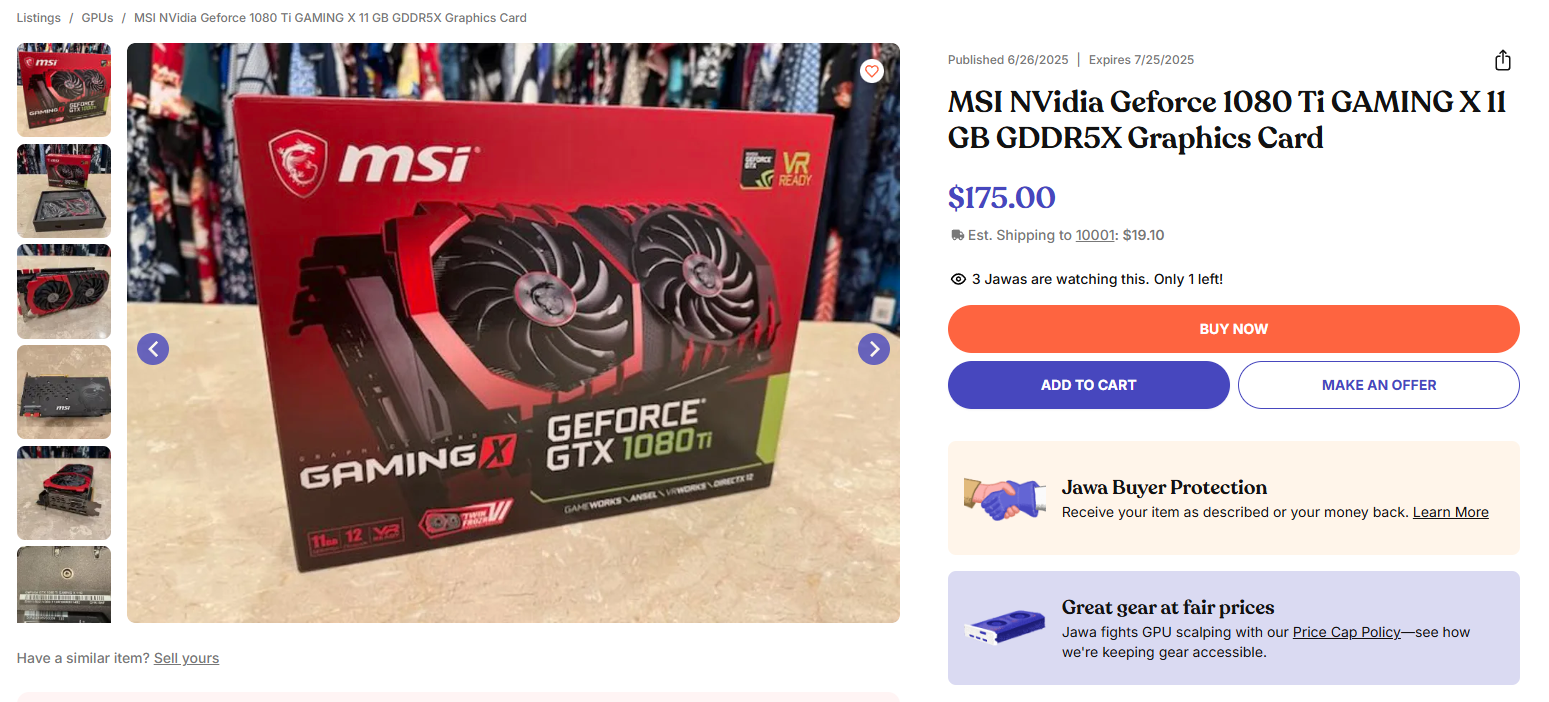This screenshot has height=702, width=1549.
Task: Click the Sell yours link
Action: coord(186,658)
